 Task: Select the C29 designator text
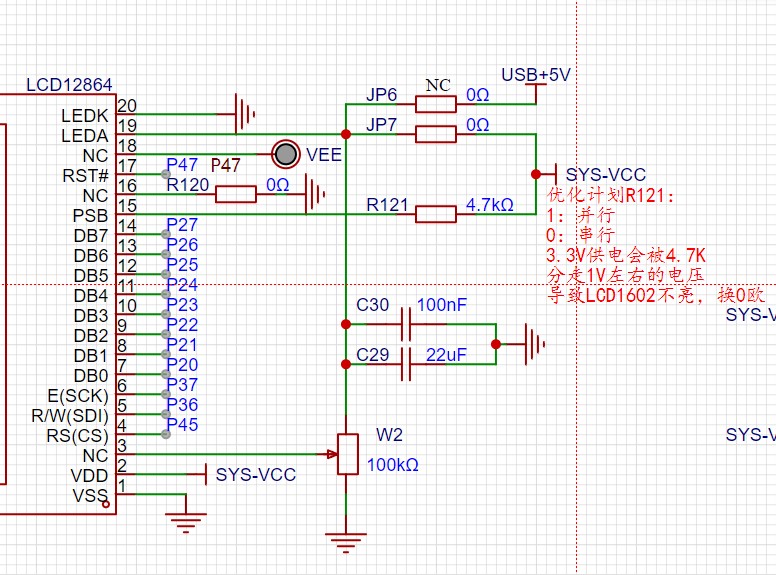point(373,355)
